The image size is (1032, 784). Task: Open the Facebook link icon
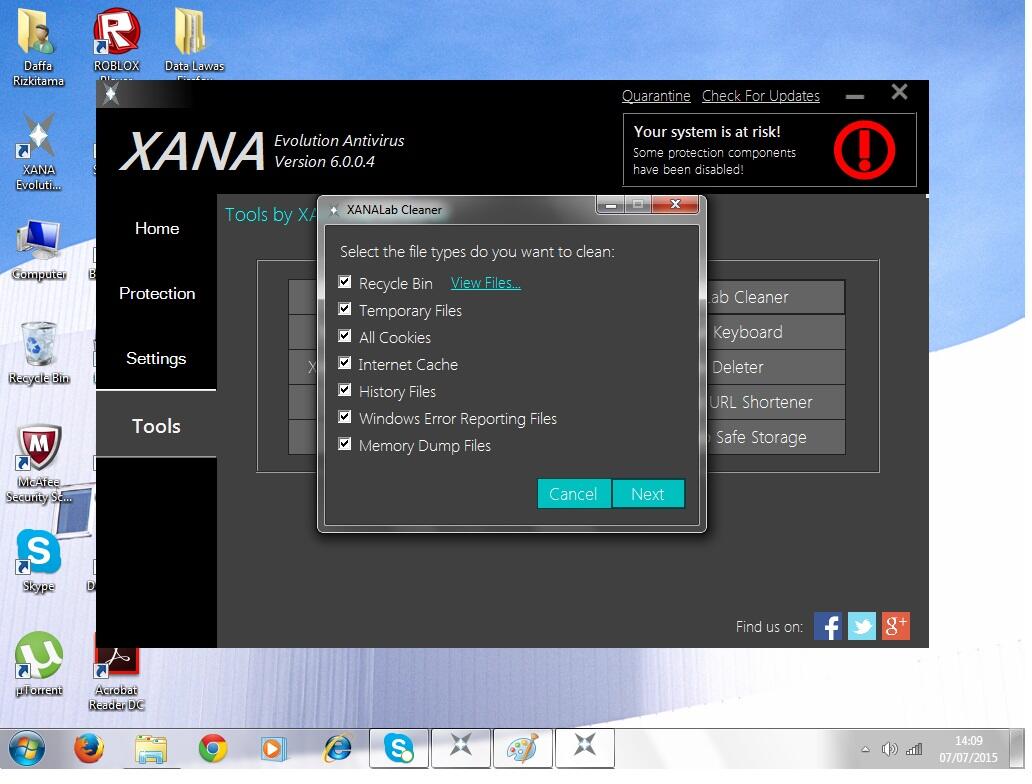pos(827,626)
